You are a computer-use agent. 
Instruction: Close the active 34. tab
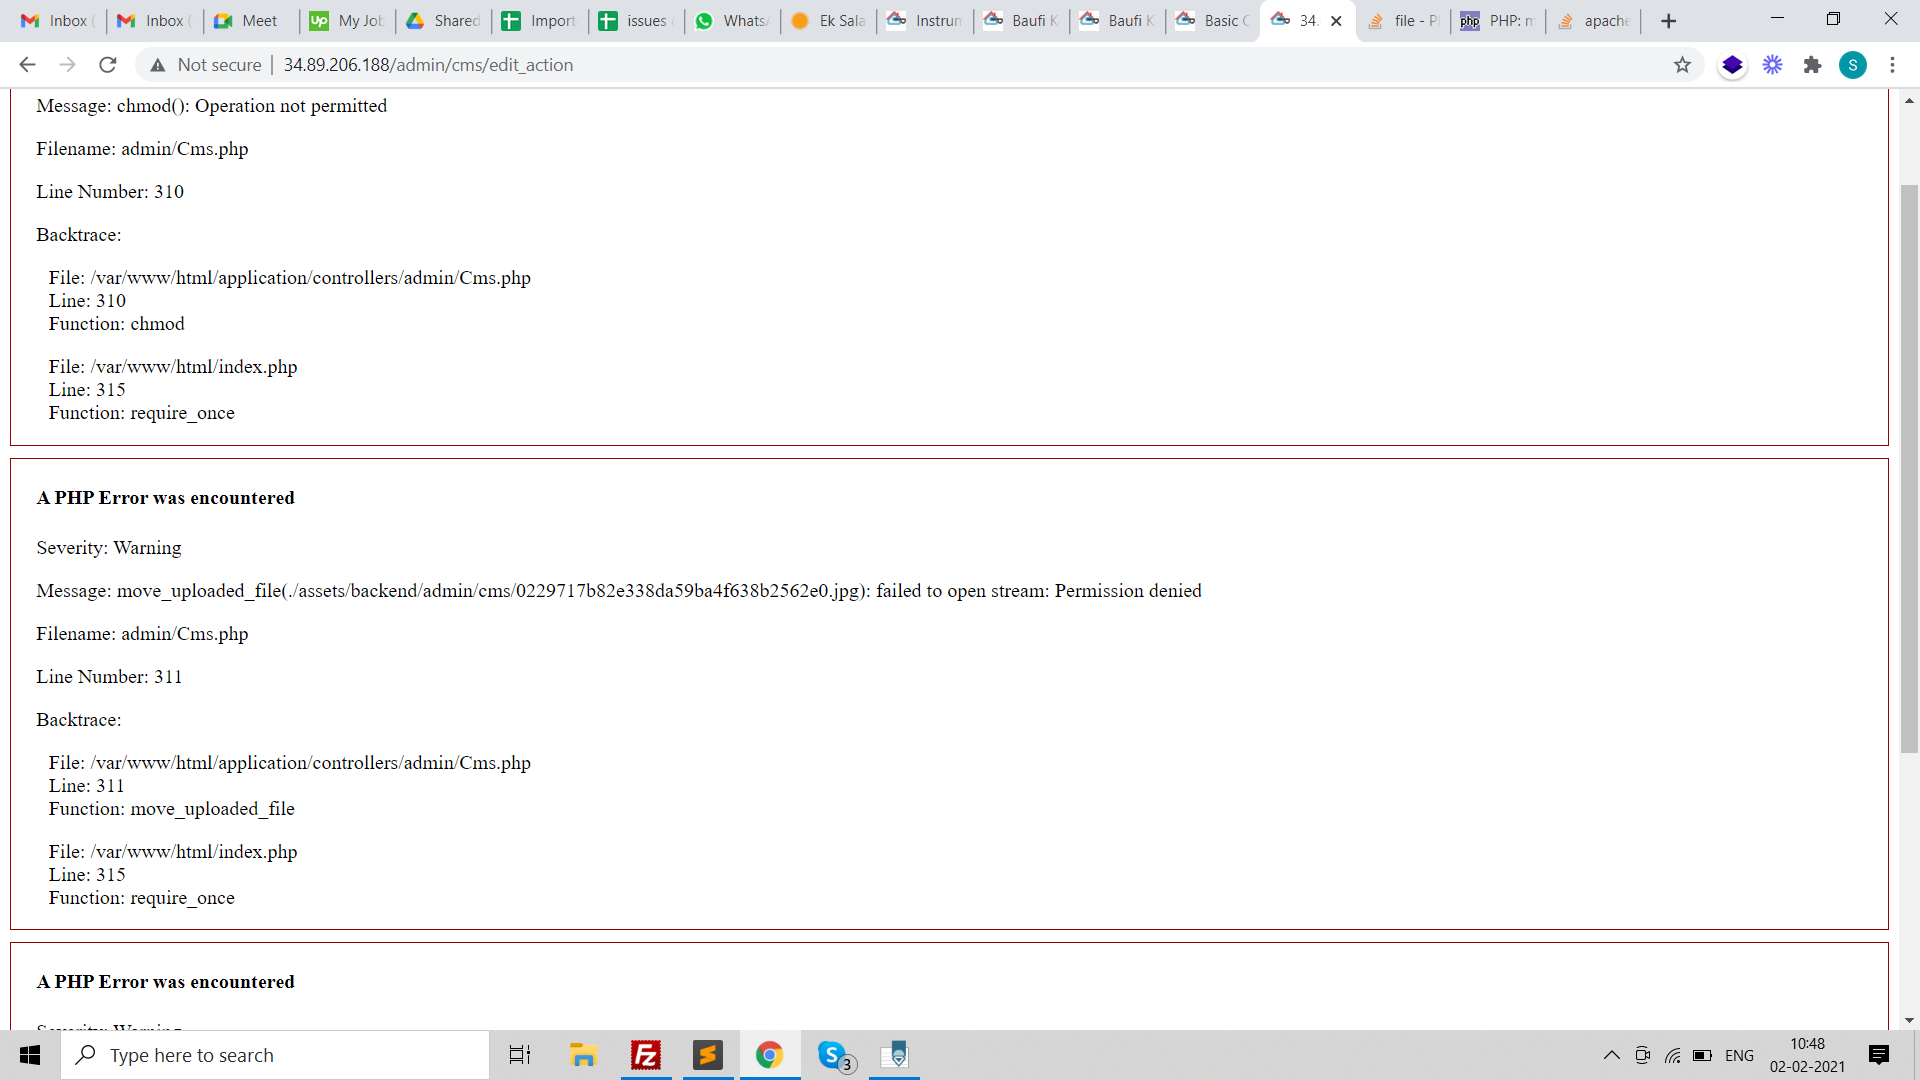coord(1336,21)
